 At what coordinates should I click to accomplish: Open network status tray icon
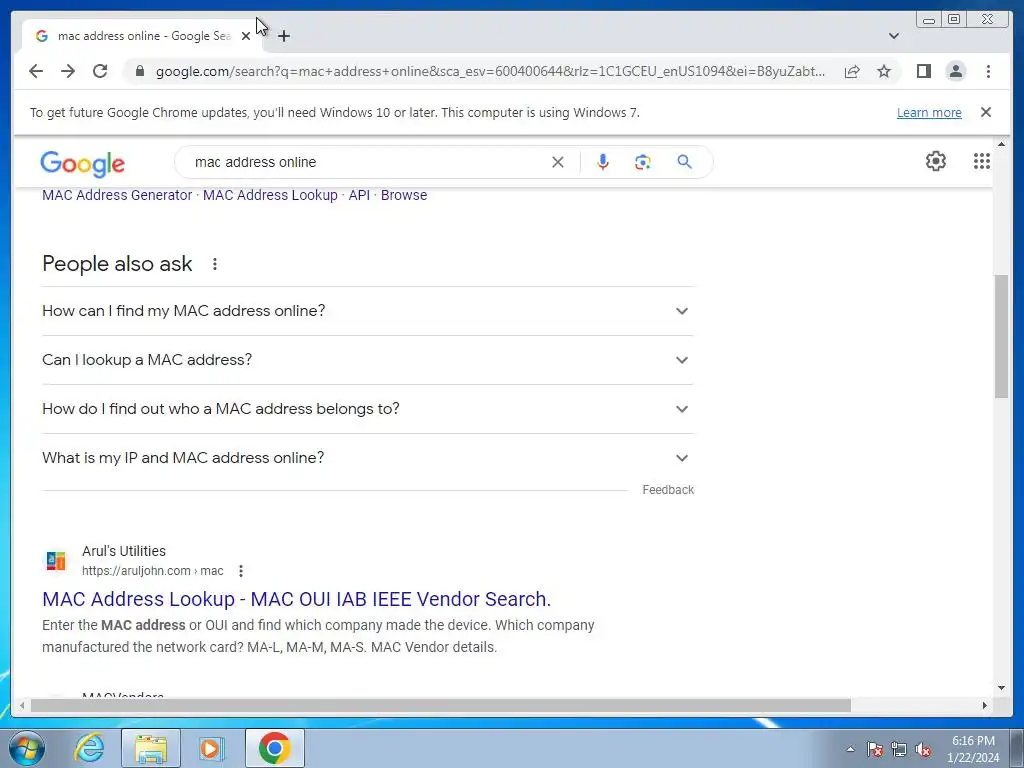899,749
